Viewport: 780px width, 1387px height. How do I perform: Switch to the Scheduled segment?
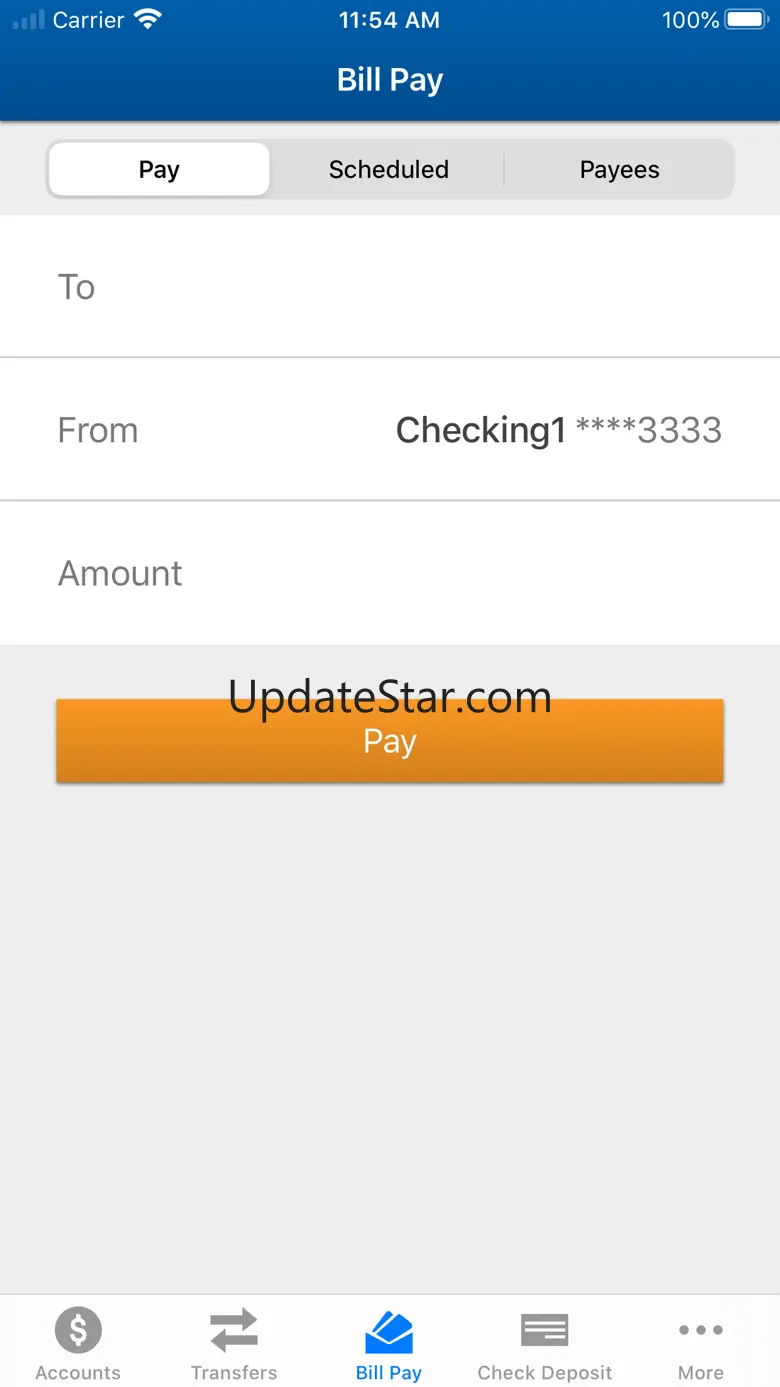click(389, 169)
